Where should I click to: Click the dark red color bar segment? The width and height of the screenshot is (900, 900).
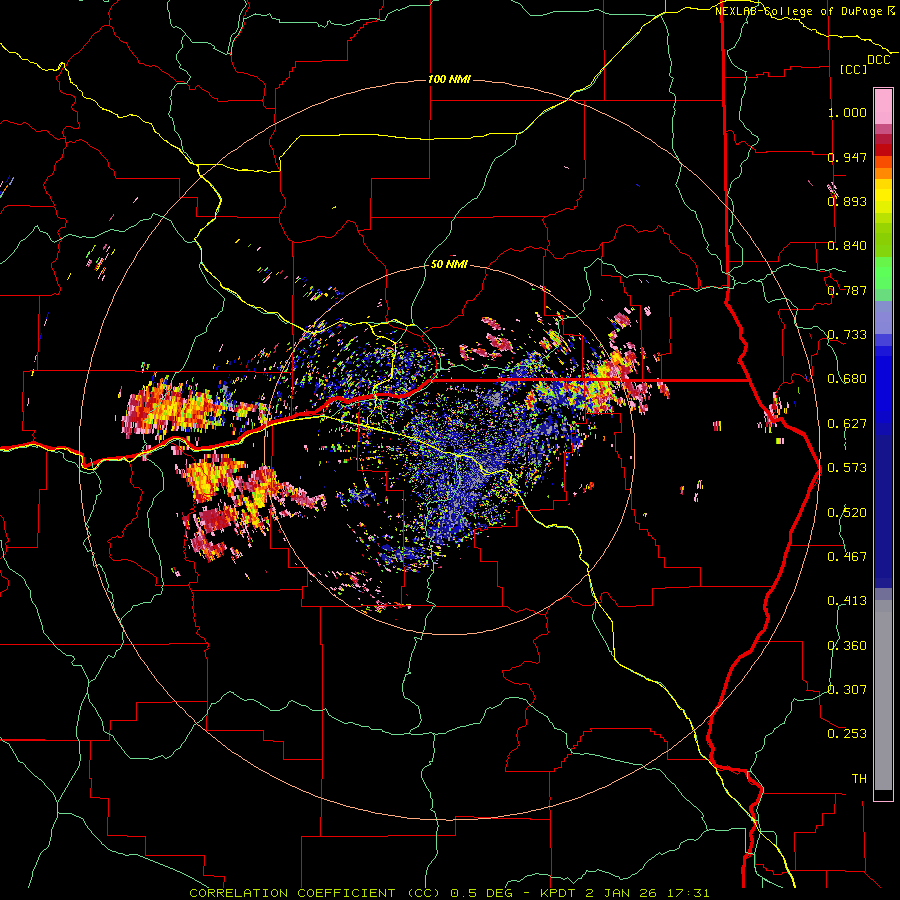click(883, 150)
